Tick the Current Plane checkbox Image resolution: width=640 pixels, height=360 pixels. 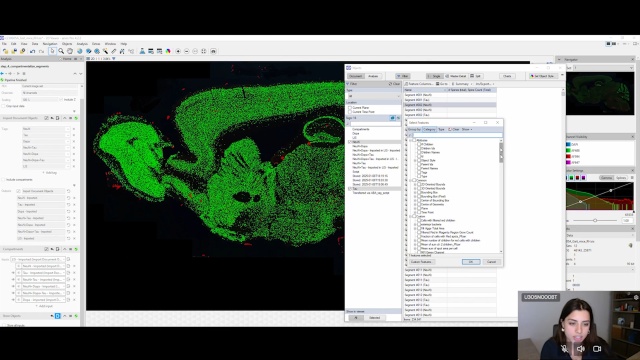tap(350, 108)
